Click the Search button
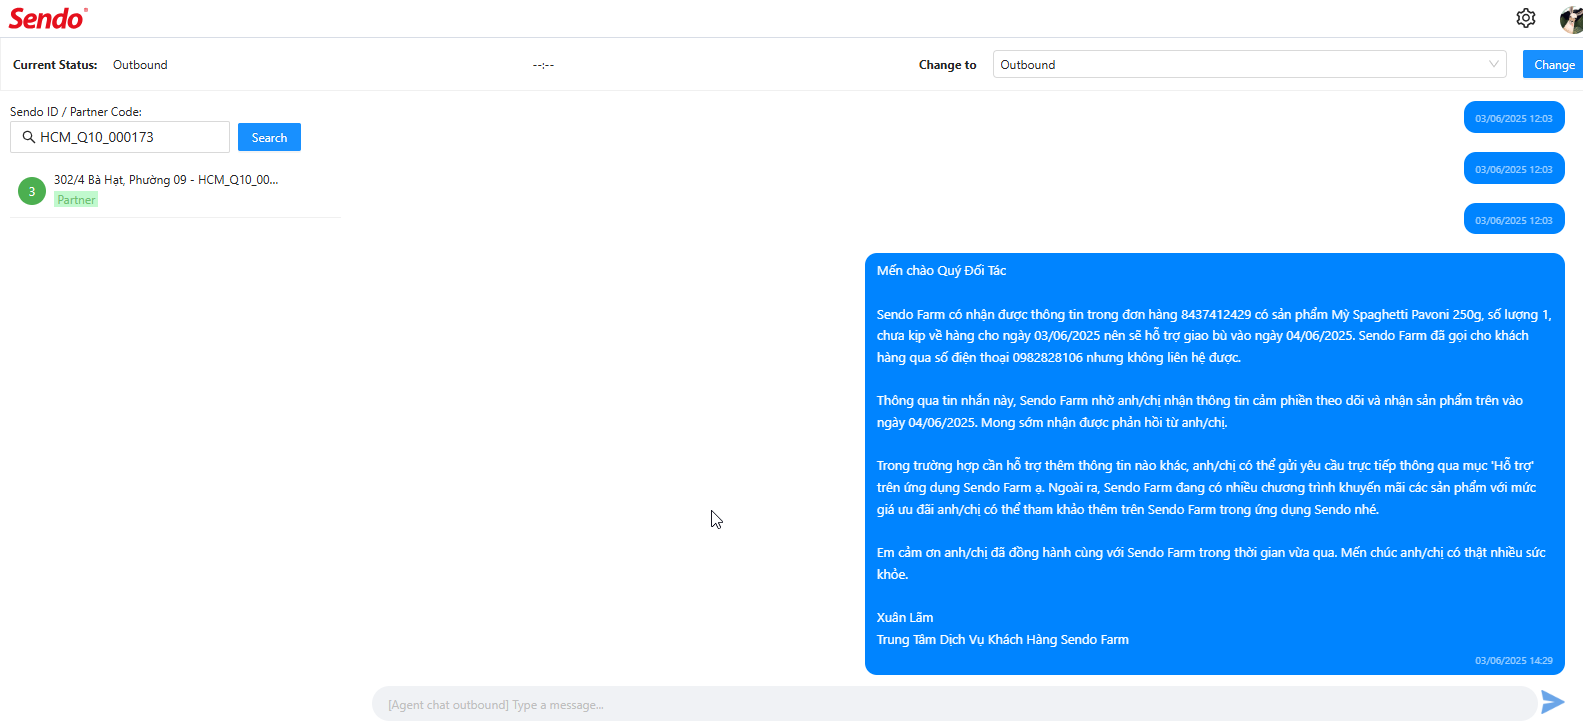 coord(269,137)
